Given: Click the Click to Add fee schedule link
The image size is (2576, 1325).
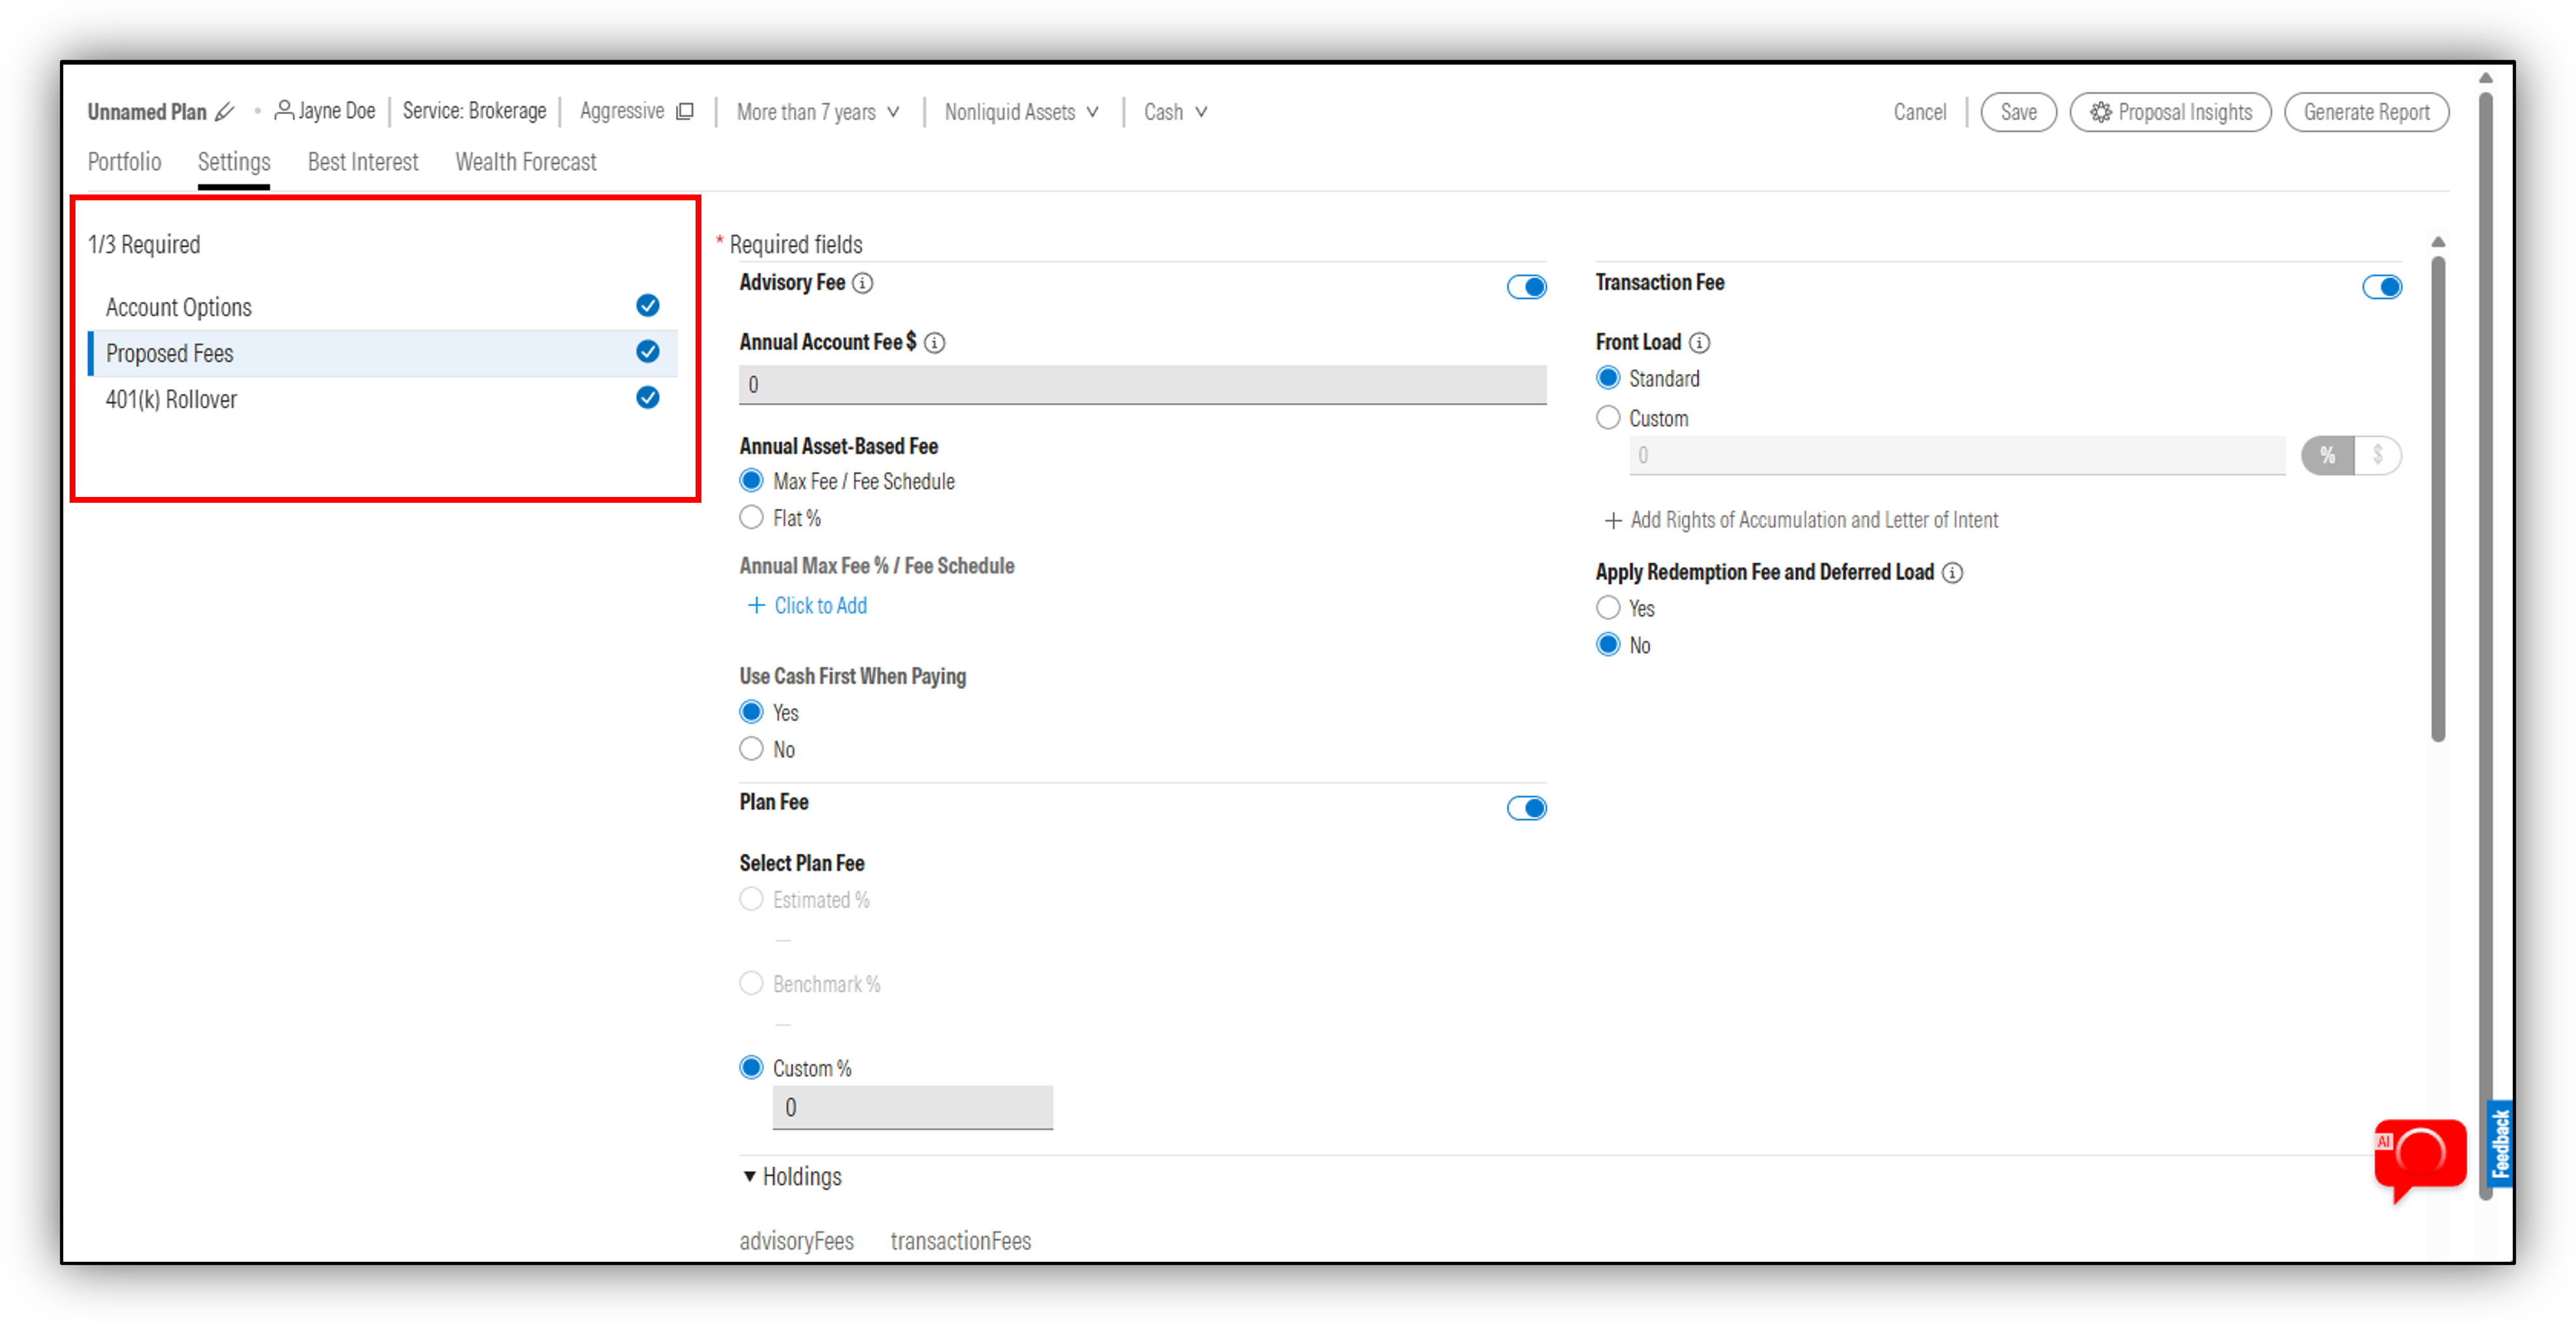Looking at the screenshot, I should point(808,606).
